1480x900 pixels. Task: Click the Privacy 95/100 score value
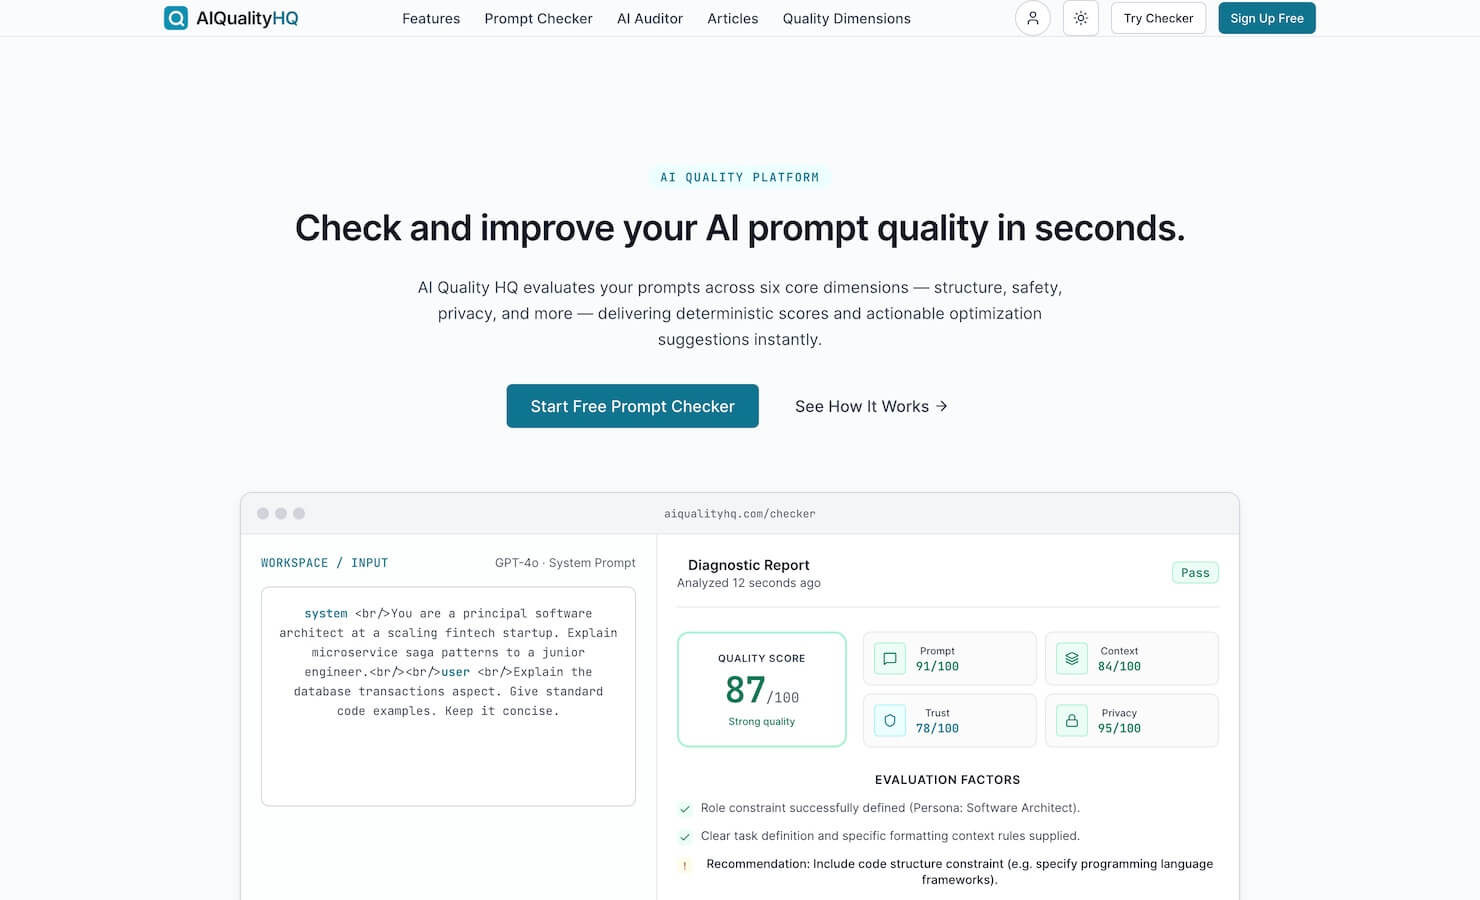(1119, 728)
